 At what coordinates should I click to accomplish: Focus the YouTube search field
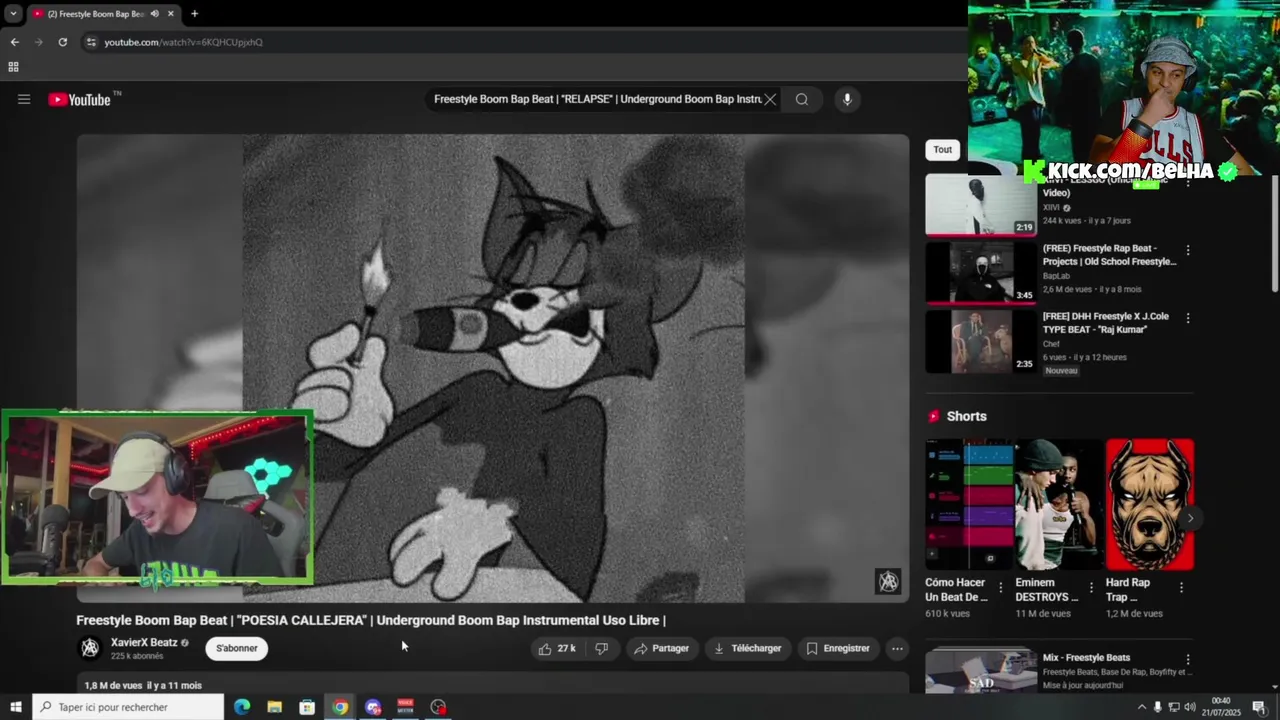(597, 99)
